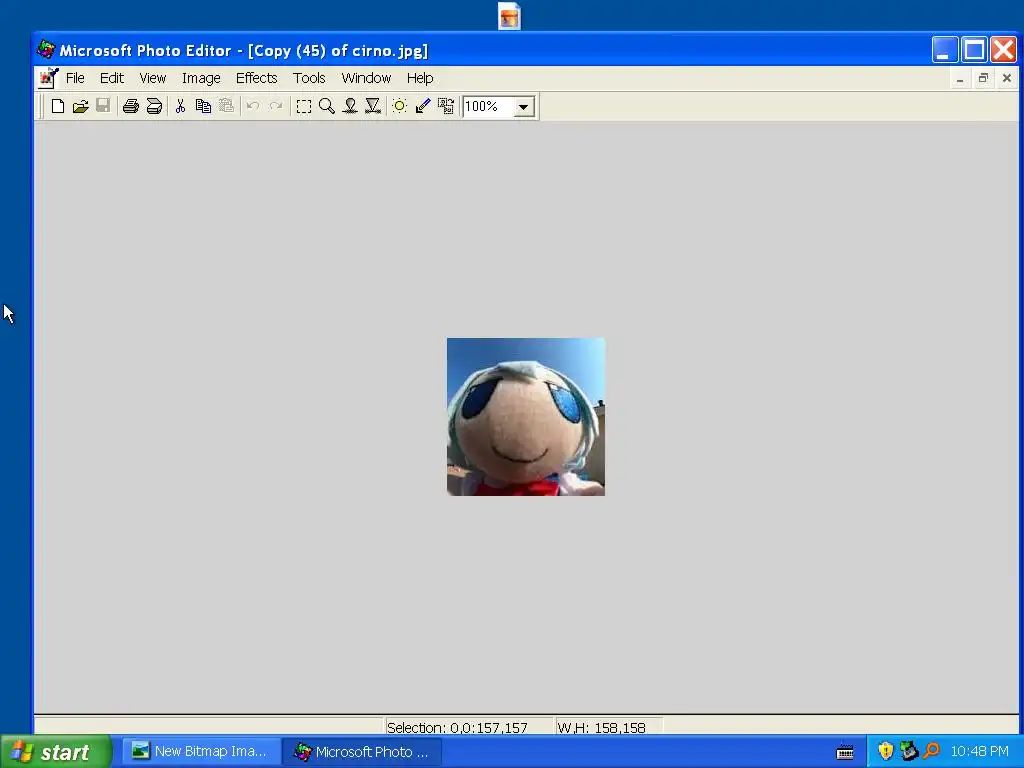Click the Paste toolbar icon
Viewport: 1024px width, 768px height.
(226, 106)
